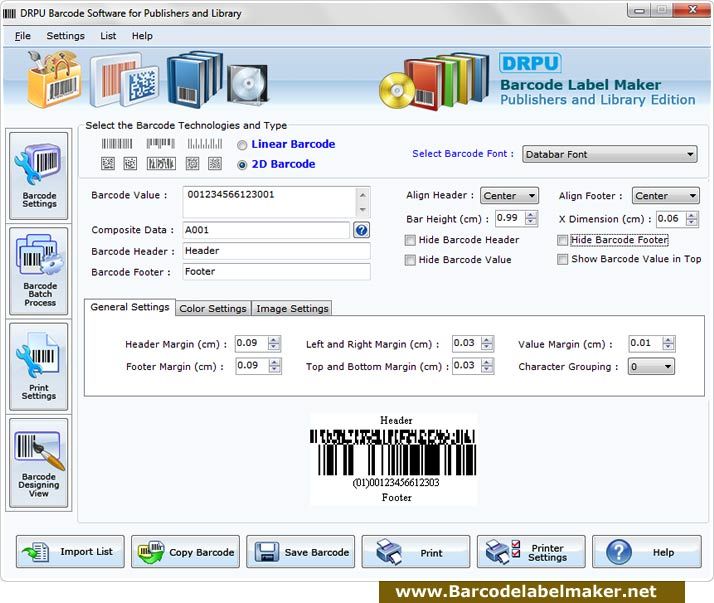This screenshot has width=714, height=603.
Task: Click the X Dimension value field
Action: pyautogui.click(x=671, y=219)
